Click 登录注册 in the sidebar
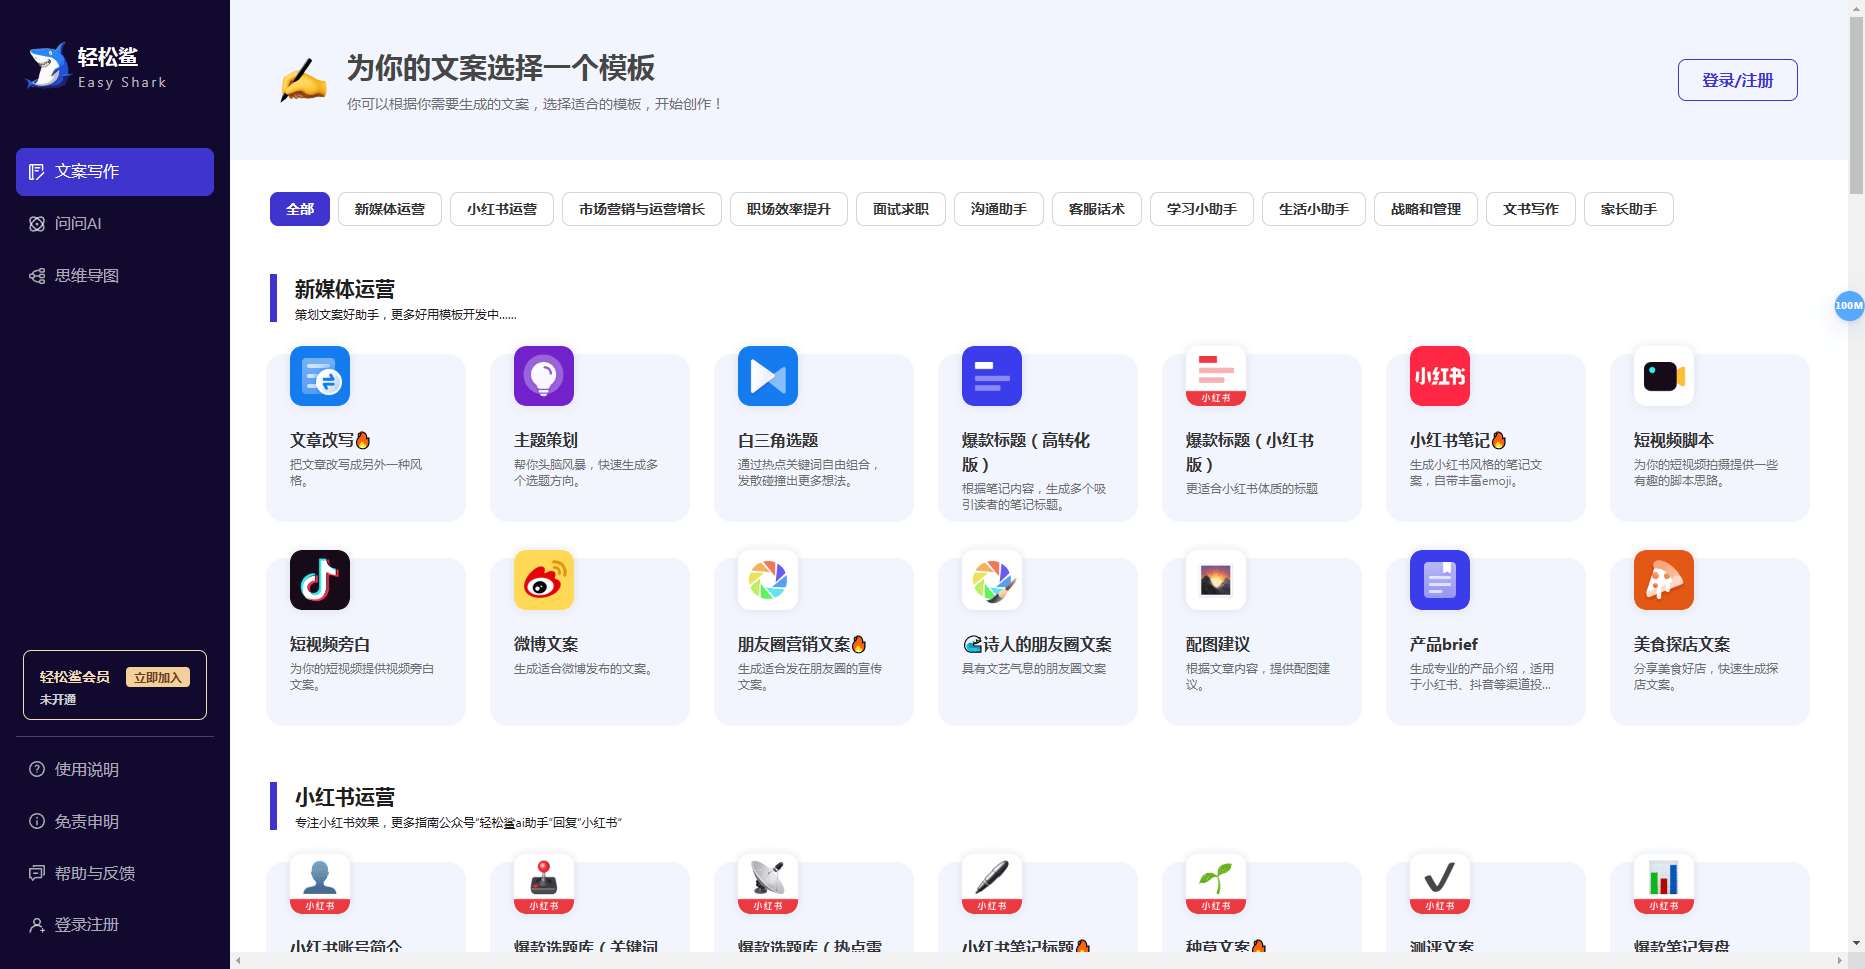 tap(115, 925)
